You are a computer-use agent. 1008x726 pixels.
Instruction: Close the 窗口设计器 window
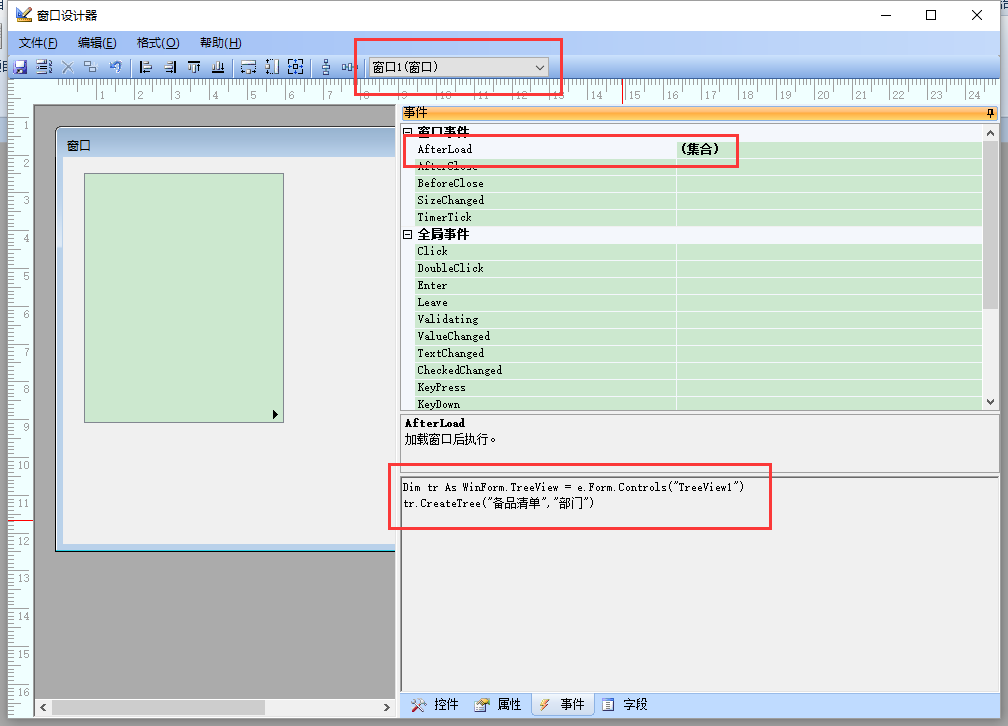pyautogui.click(x=976, y=15)
